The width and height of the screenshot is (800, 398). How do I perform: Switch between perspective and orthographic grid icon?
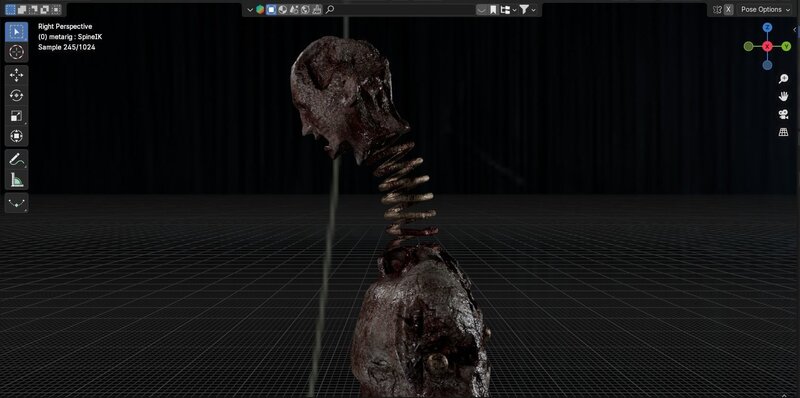click(x=783, y=132)
